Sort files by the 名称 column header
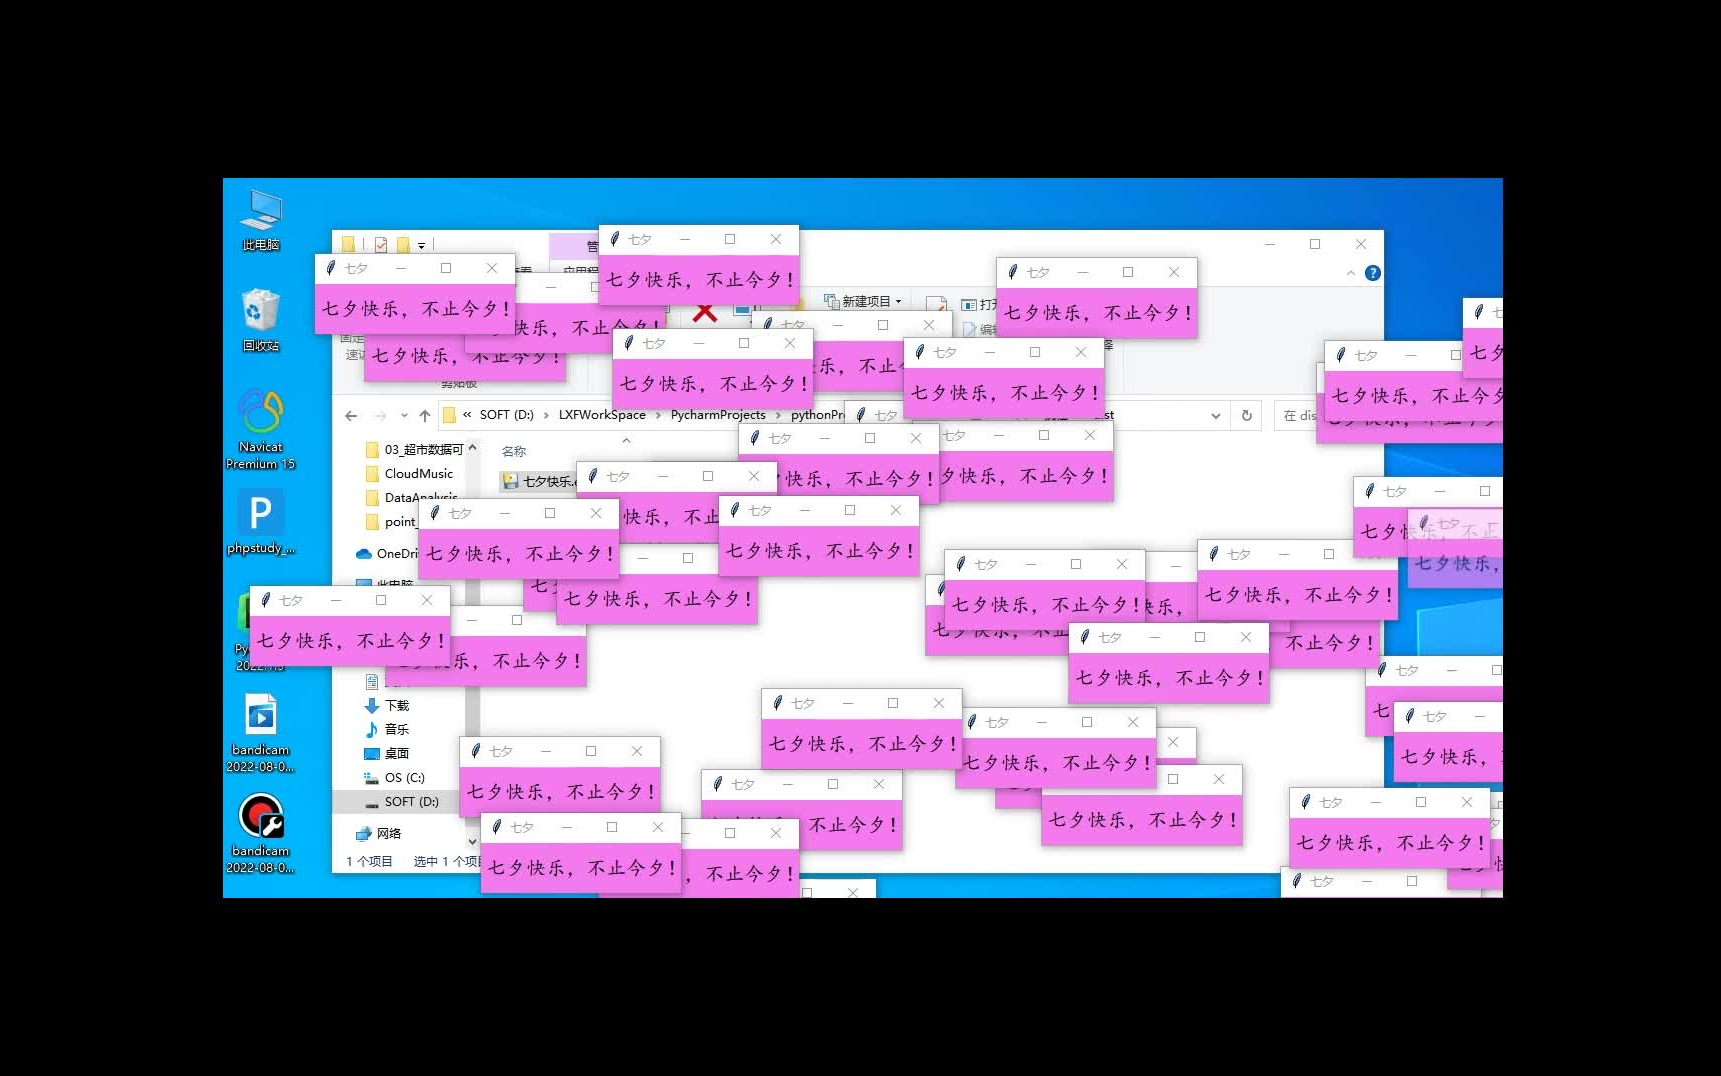This screenshot has height=1076, width=1721. tap(514, 452)
